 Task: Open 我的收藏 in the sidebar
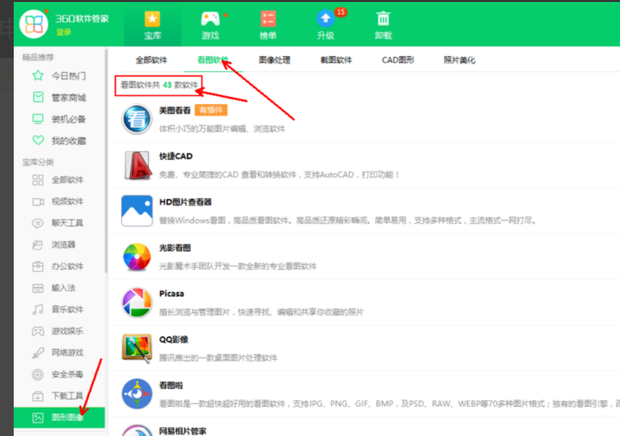click(x=69, y=141)
